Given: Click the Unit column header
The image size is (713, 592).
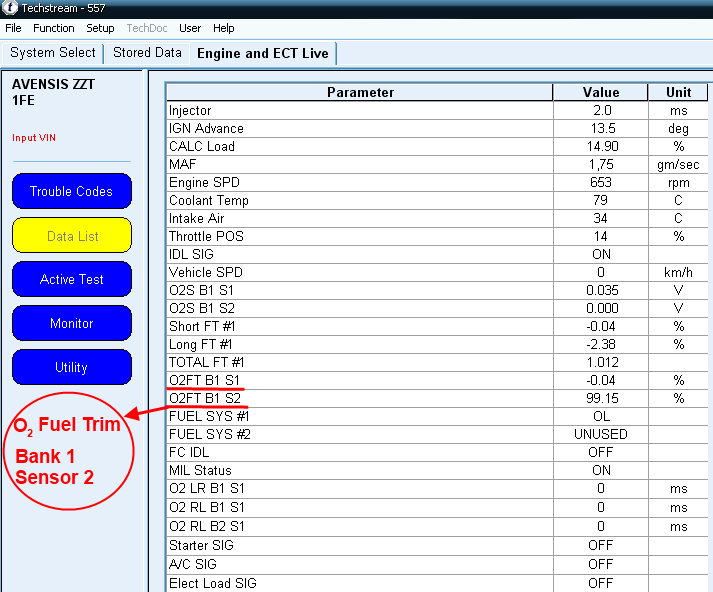Looking at the screenshot, I should [x=678, y=92].
